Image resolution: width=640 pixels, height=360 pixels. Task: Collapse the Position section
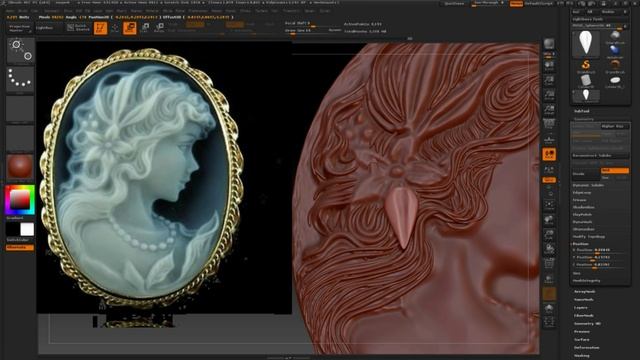coord(580,244)
